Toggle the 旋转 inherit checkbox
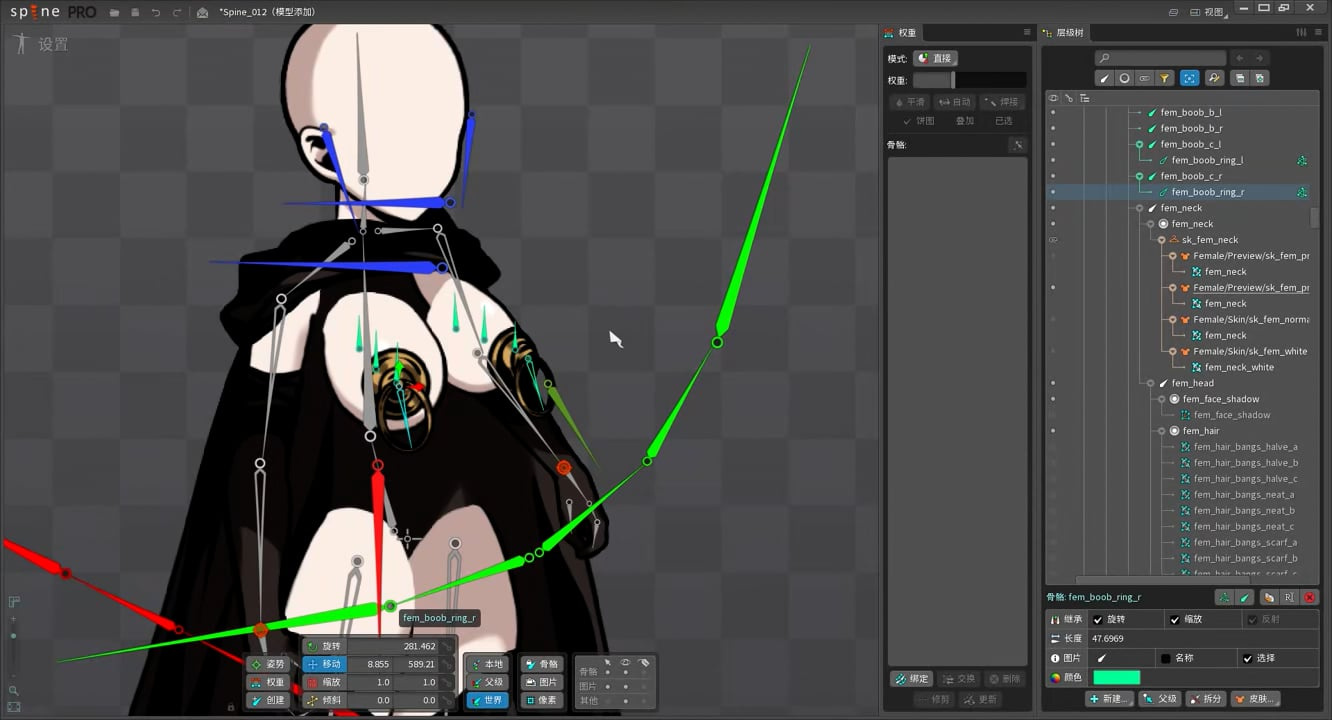 (x=1098, y=620)
